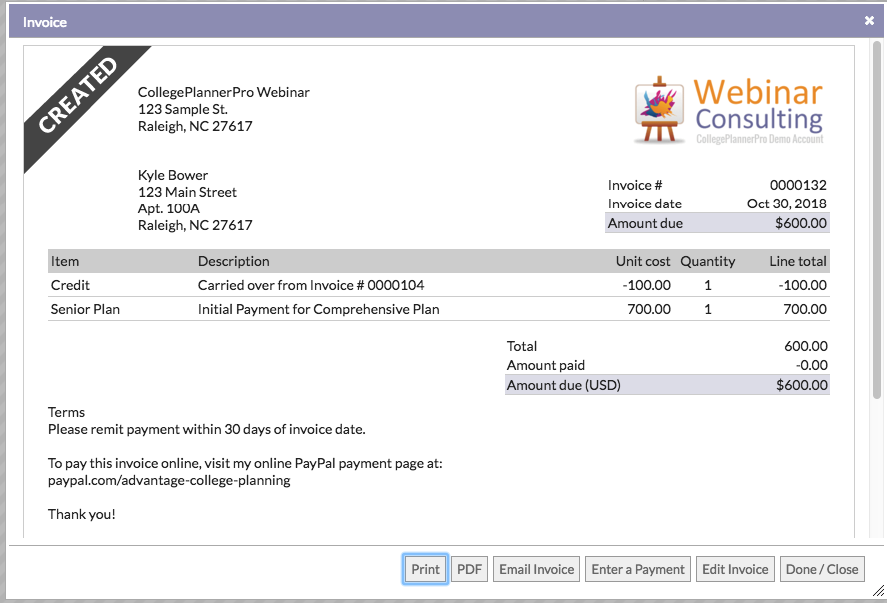
Task: Click the -100.00 unit cost cell
Action: [646, 285]
